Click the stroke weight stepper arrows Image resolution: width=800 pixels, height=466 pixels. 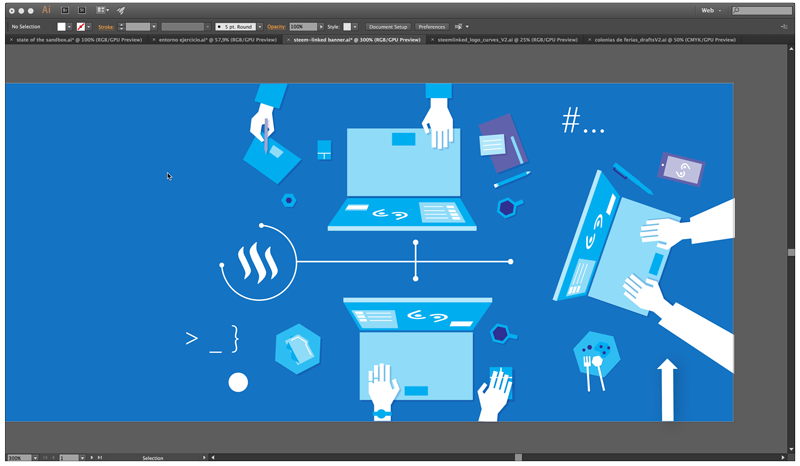pyautogui.click(x=121, y=27)
